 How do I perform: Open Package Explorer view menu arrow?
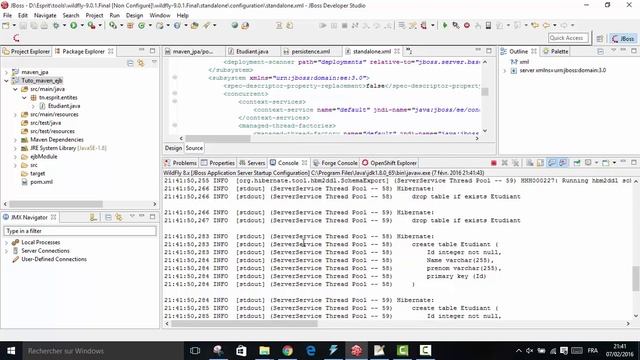click(154, 62)
